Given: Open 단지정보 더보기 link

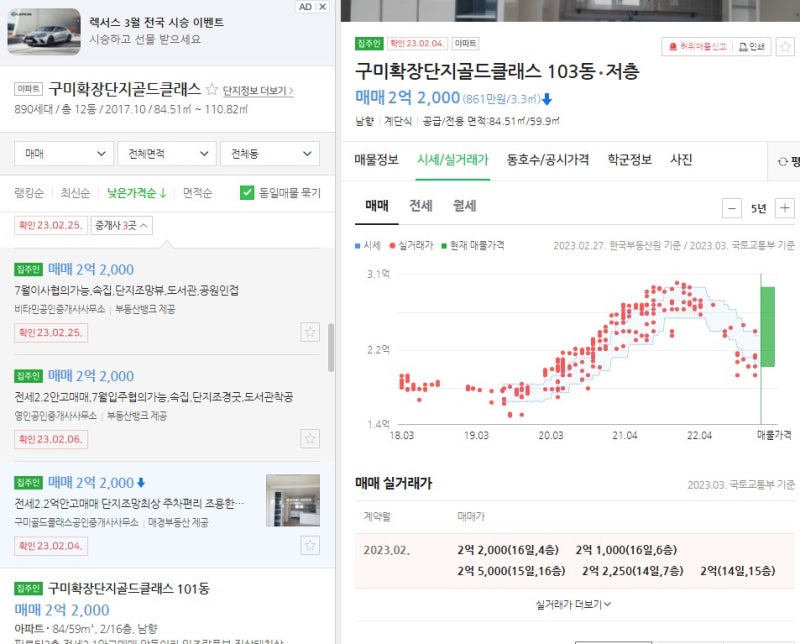Looking at the screenshot, I should point(258,91).
